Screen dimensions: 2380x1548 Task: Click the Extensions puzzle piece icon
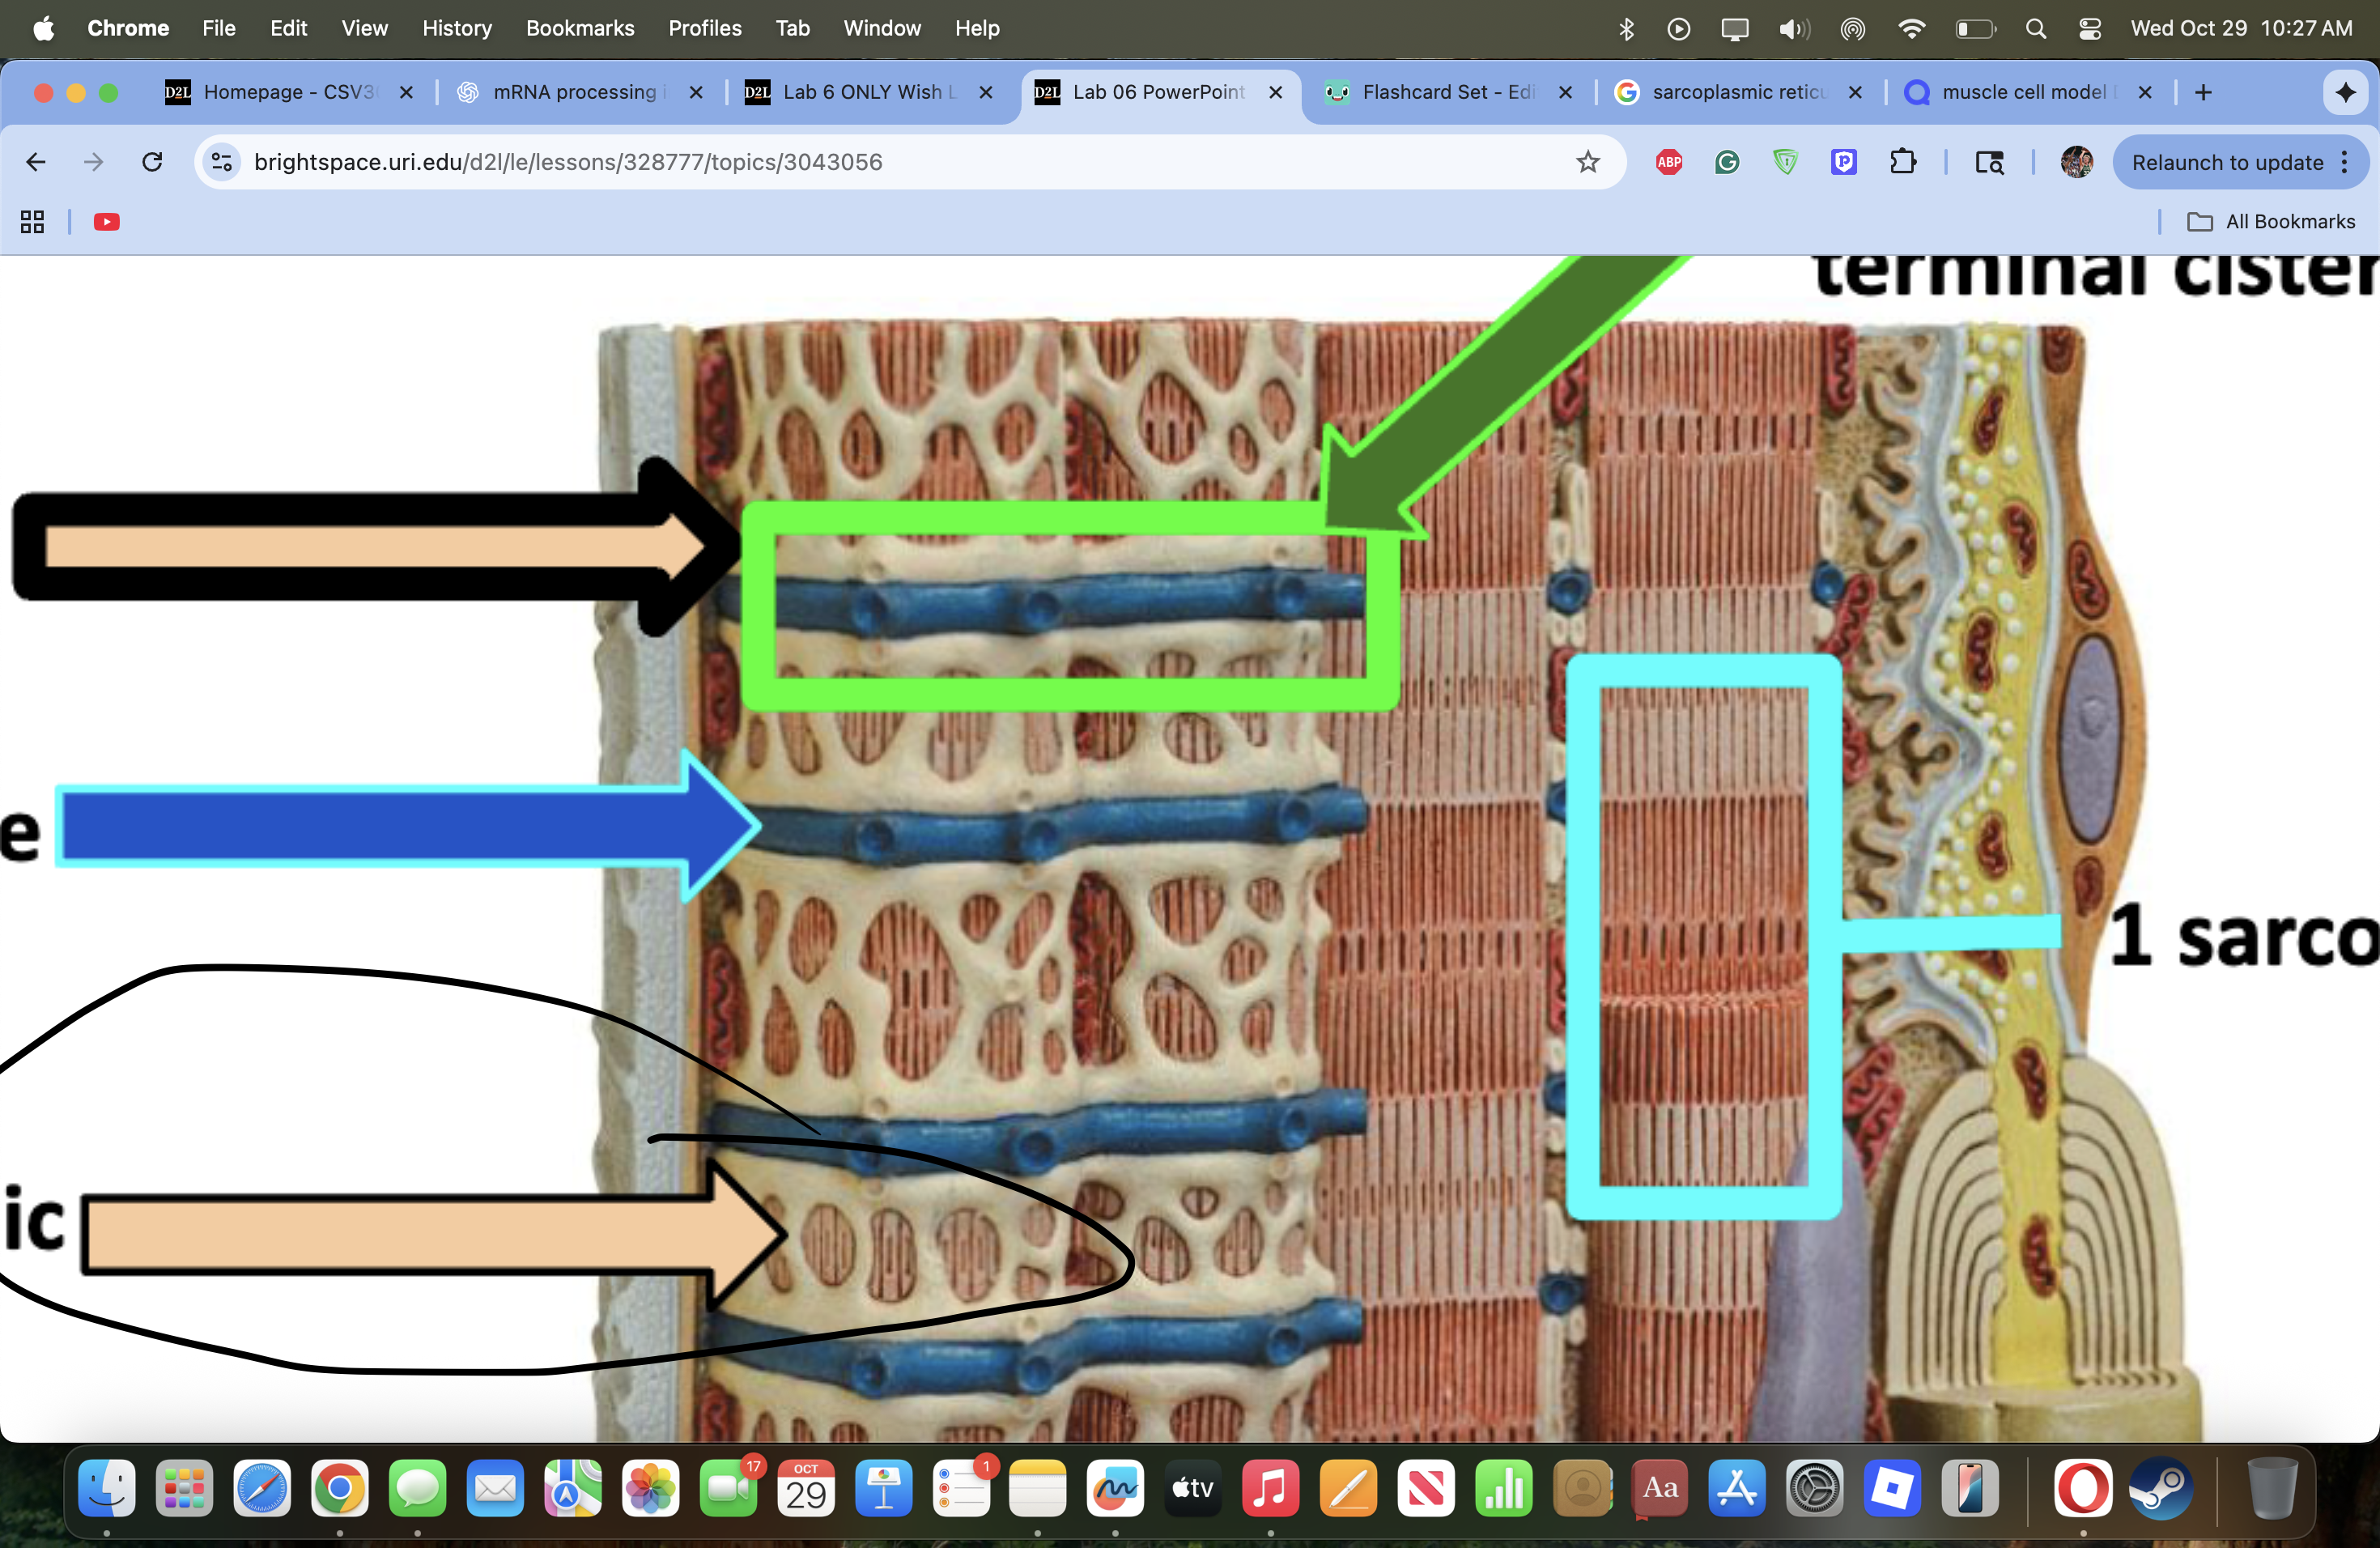click(1905, 162)
